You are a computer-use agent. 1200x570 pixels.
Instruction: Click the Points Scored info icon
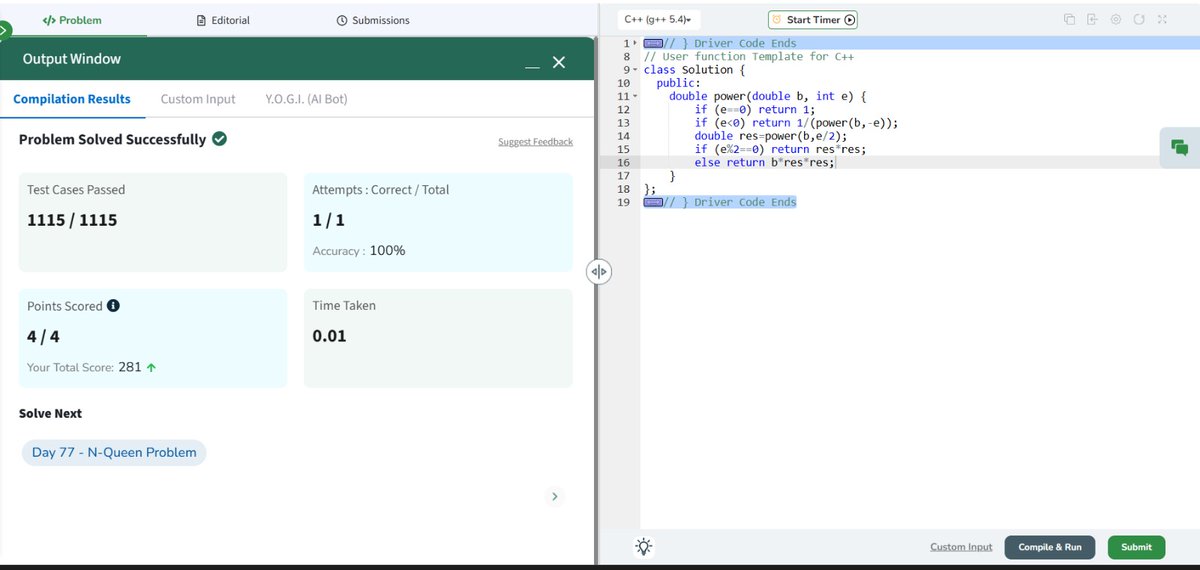pyautogui.click(x=114, y=306)
